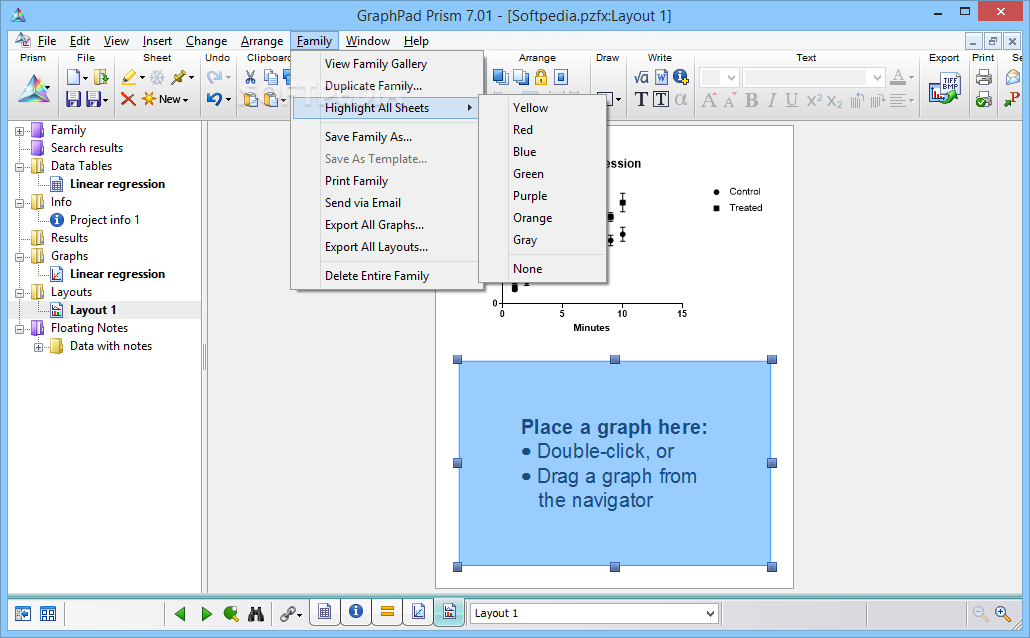Image resolution: width=1030 pixels, height=638 pixels.
Task: Toggle the gallery view status bar icon
Action: 48,614
